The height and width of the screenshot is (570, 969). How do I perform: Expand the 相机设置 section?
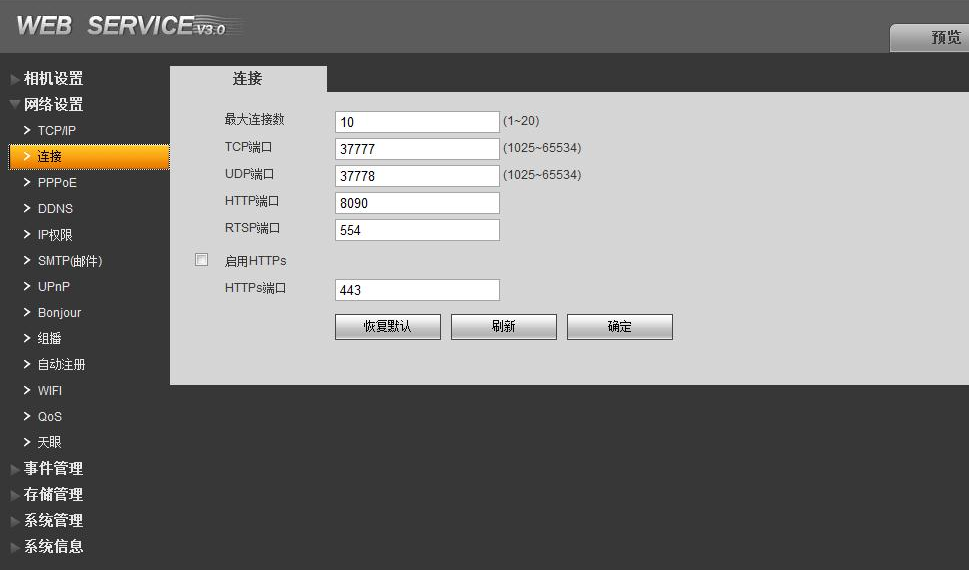tap(53, 79)
